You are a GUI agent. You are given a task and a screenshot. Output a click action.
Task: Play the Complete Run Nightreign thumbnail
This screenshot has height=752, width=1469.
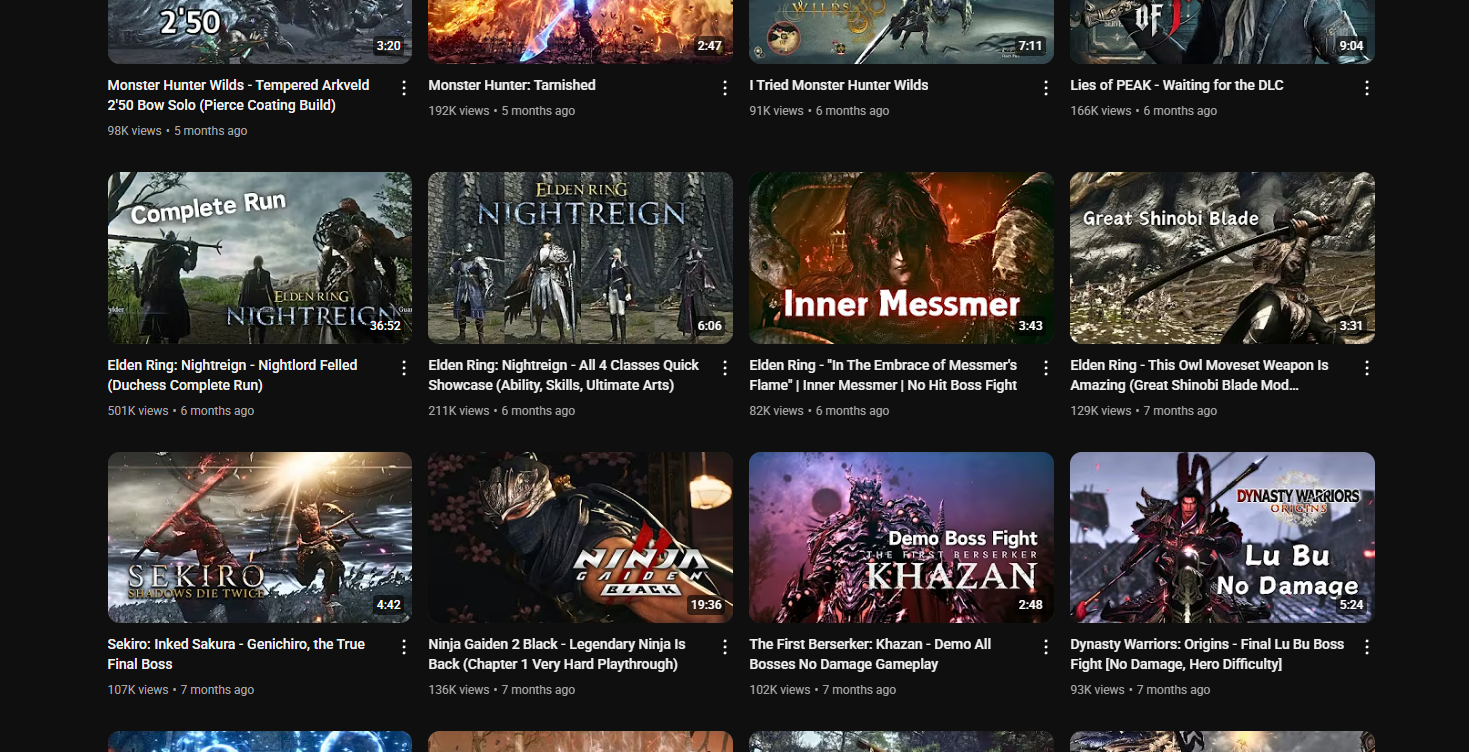pos(260,258)
